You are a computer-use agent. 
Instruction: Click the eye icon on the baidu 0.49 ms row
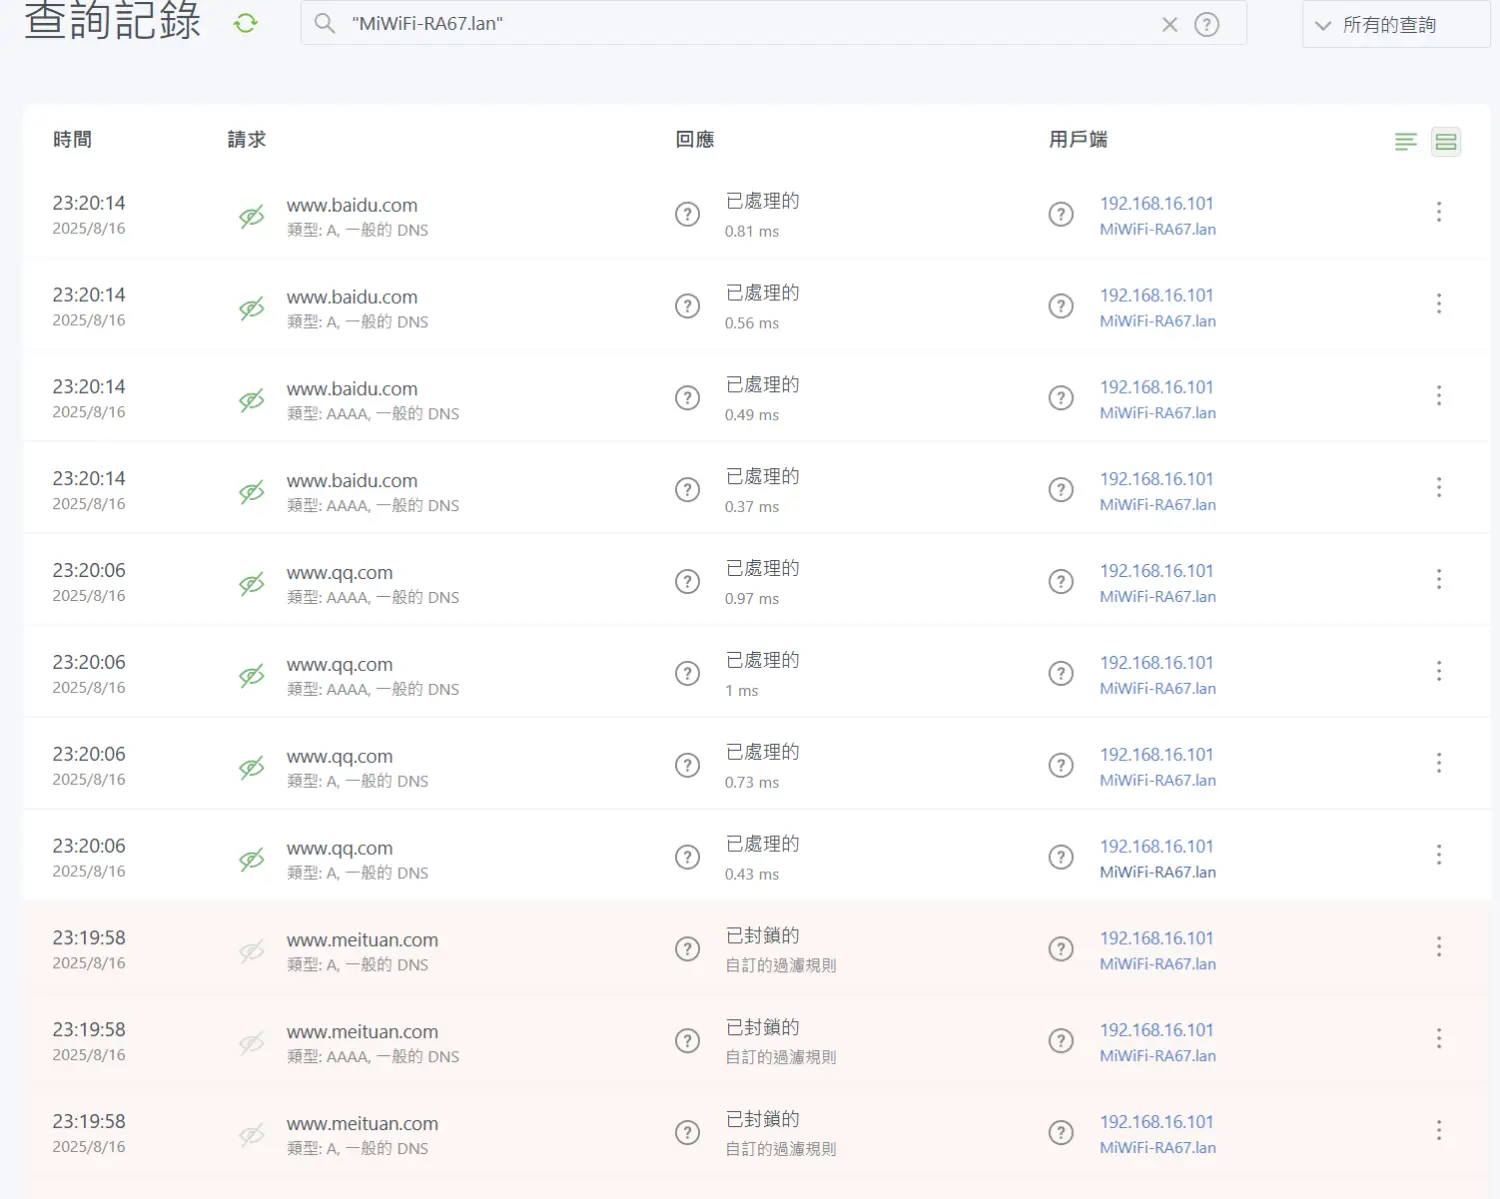click(x=252, y=400)
